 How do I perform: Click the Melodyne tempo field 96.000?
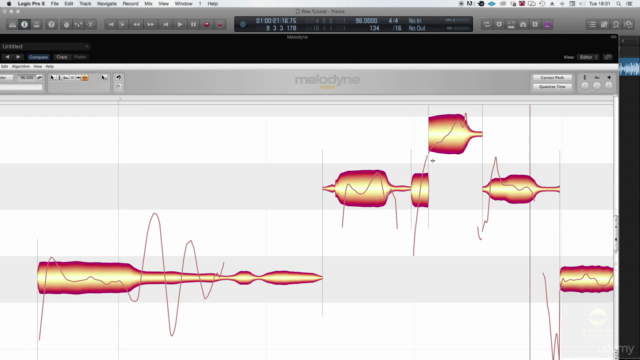click(27, 78)
